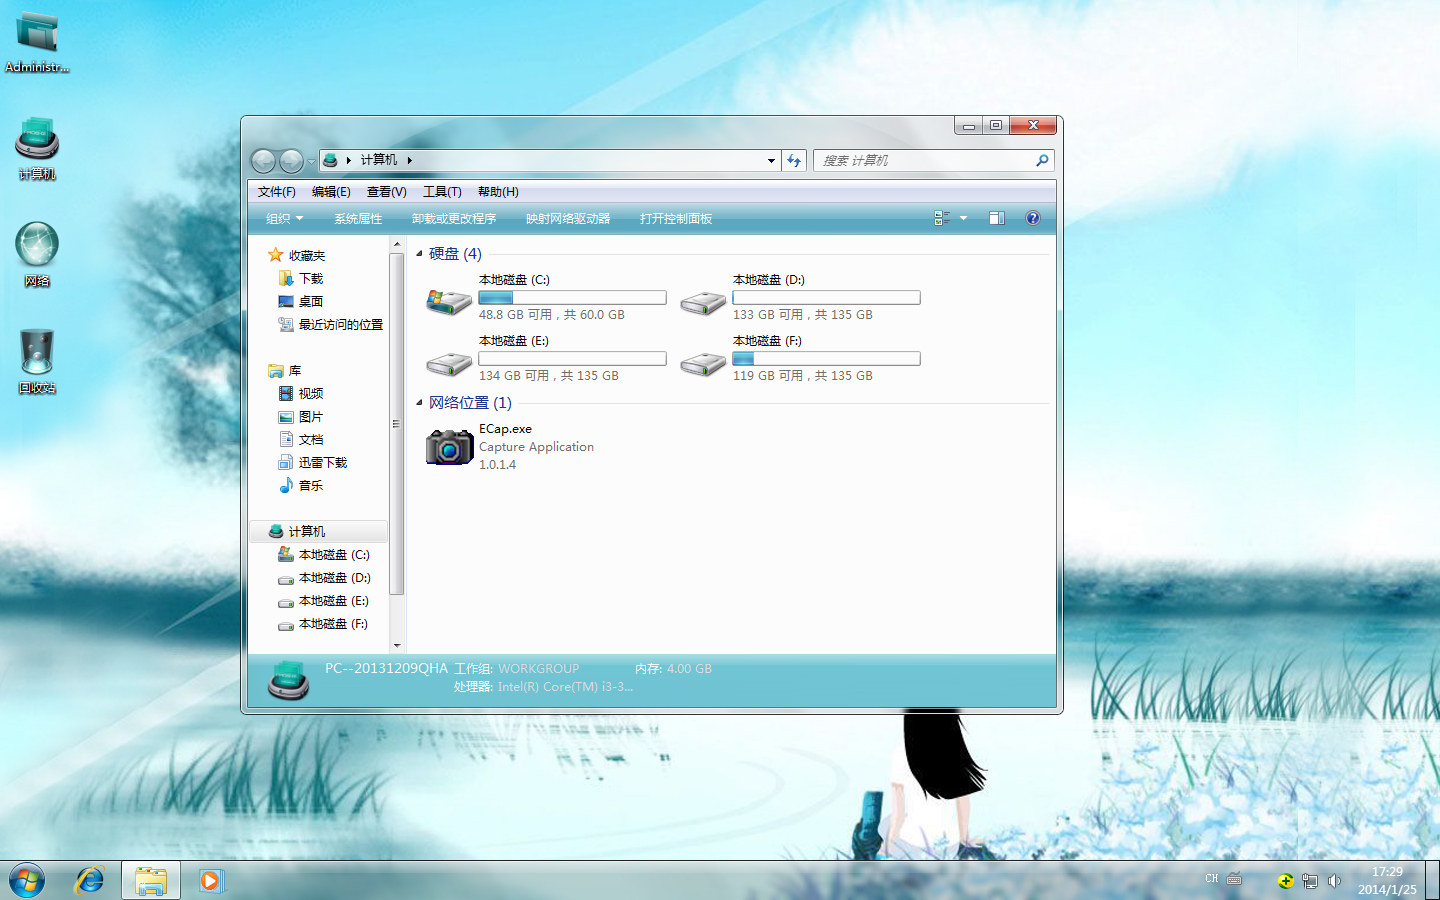The width and height of the screenshot is (1440, 900).
Task: Click network tray icon
Action: pos(1309,881)
